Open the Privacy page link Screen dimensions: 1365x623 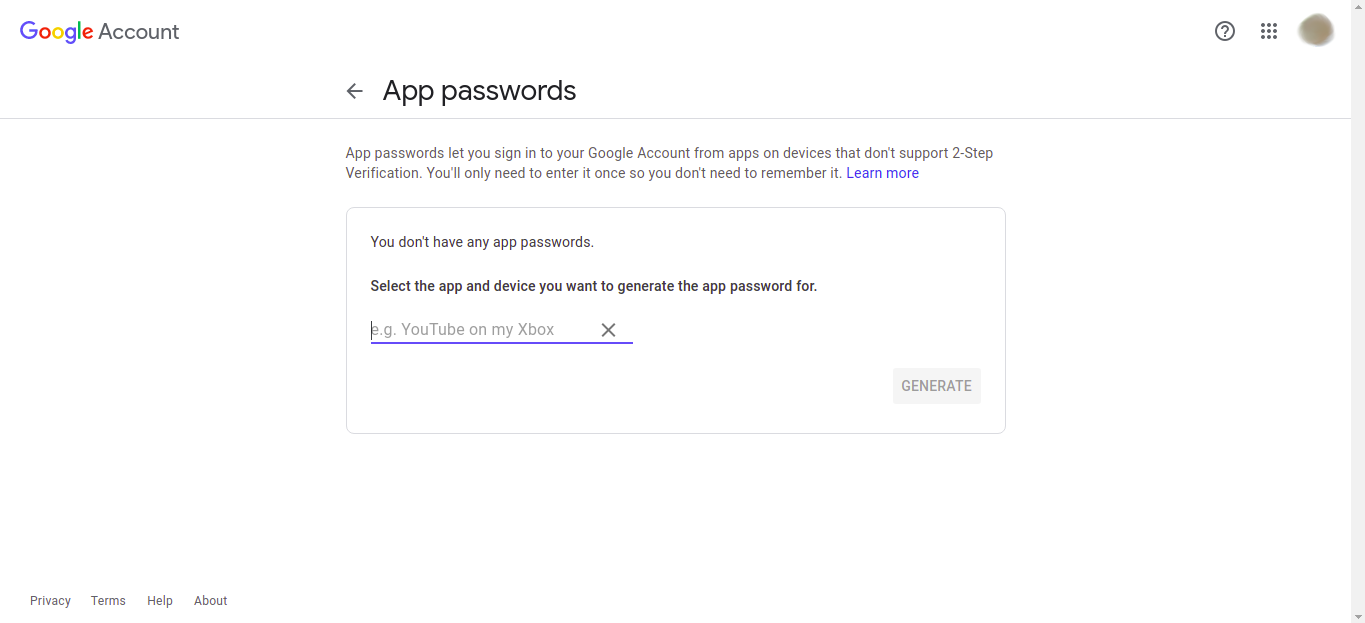50,600
